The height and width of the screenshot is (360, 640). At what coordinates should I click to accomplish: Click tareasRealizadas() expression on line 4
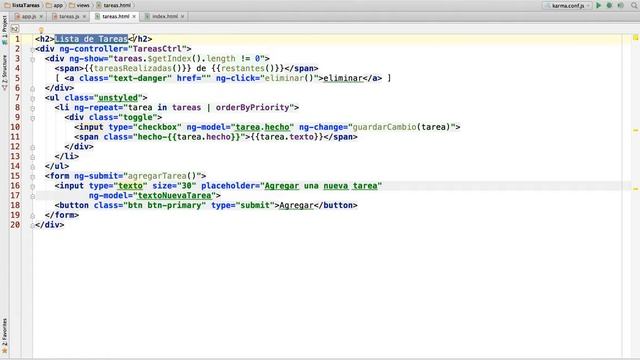point(137,68)
